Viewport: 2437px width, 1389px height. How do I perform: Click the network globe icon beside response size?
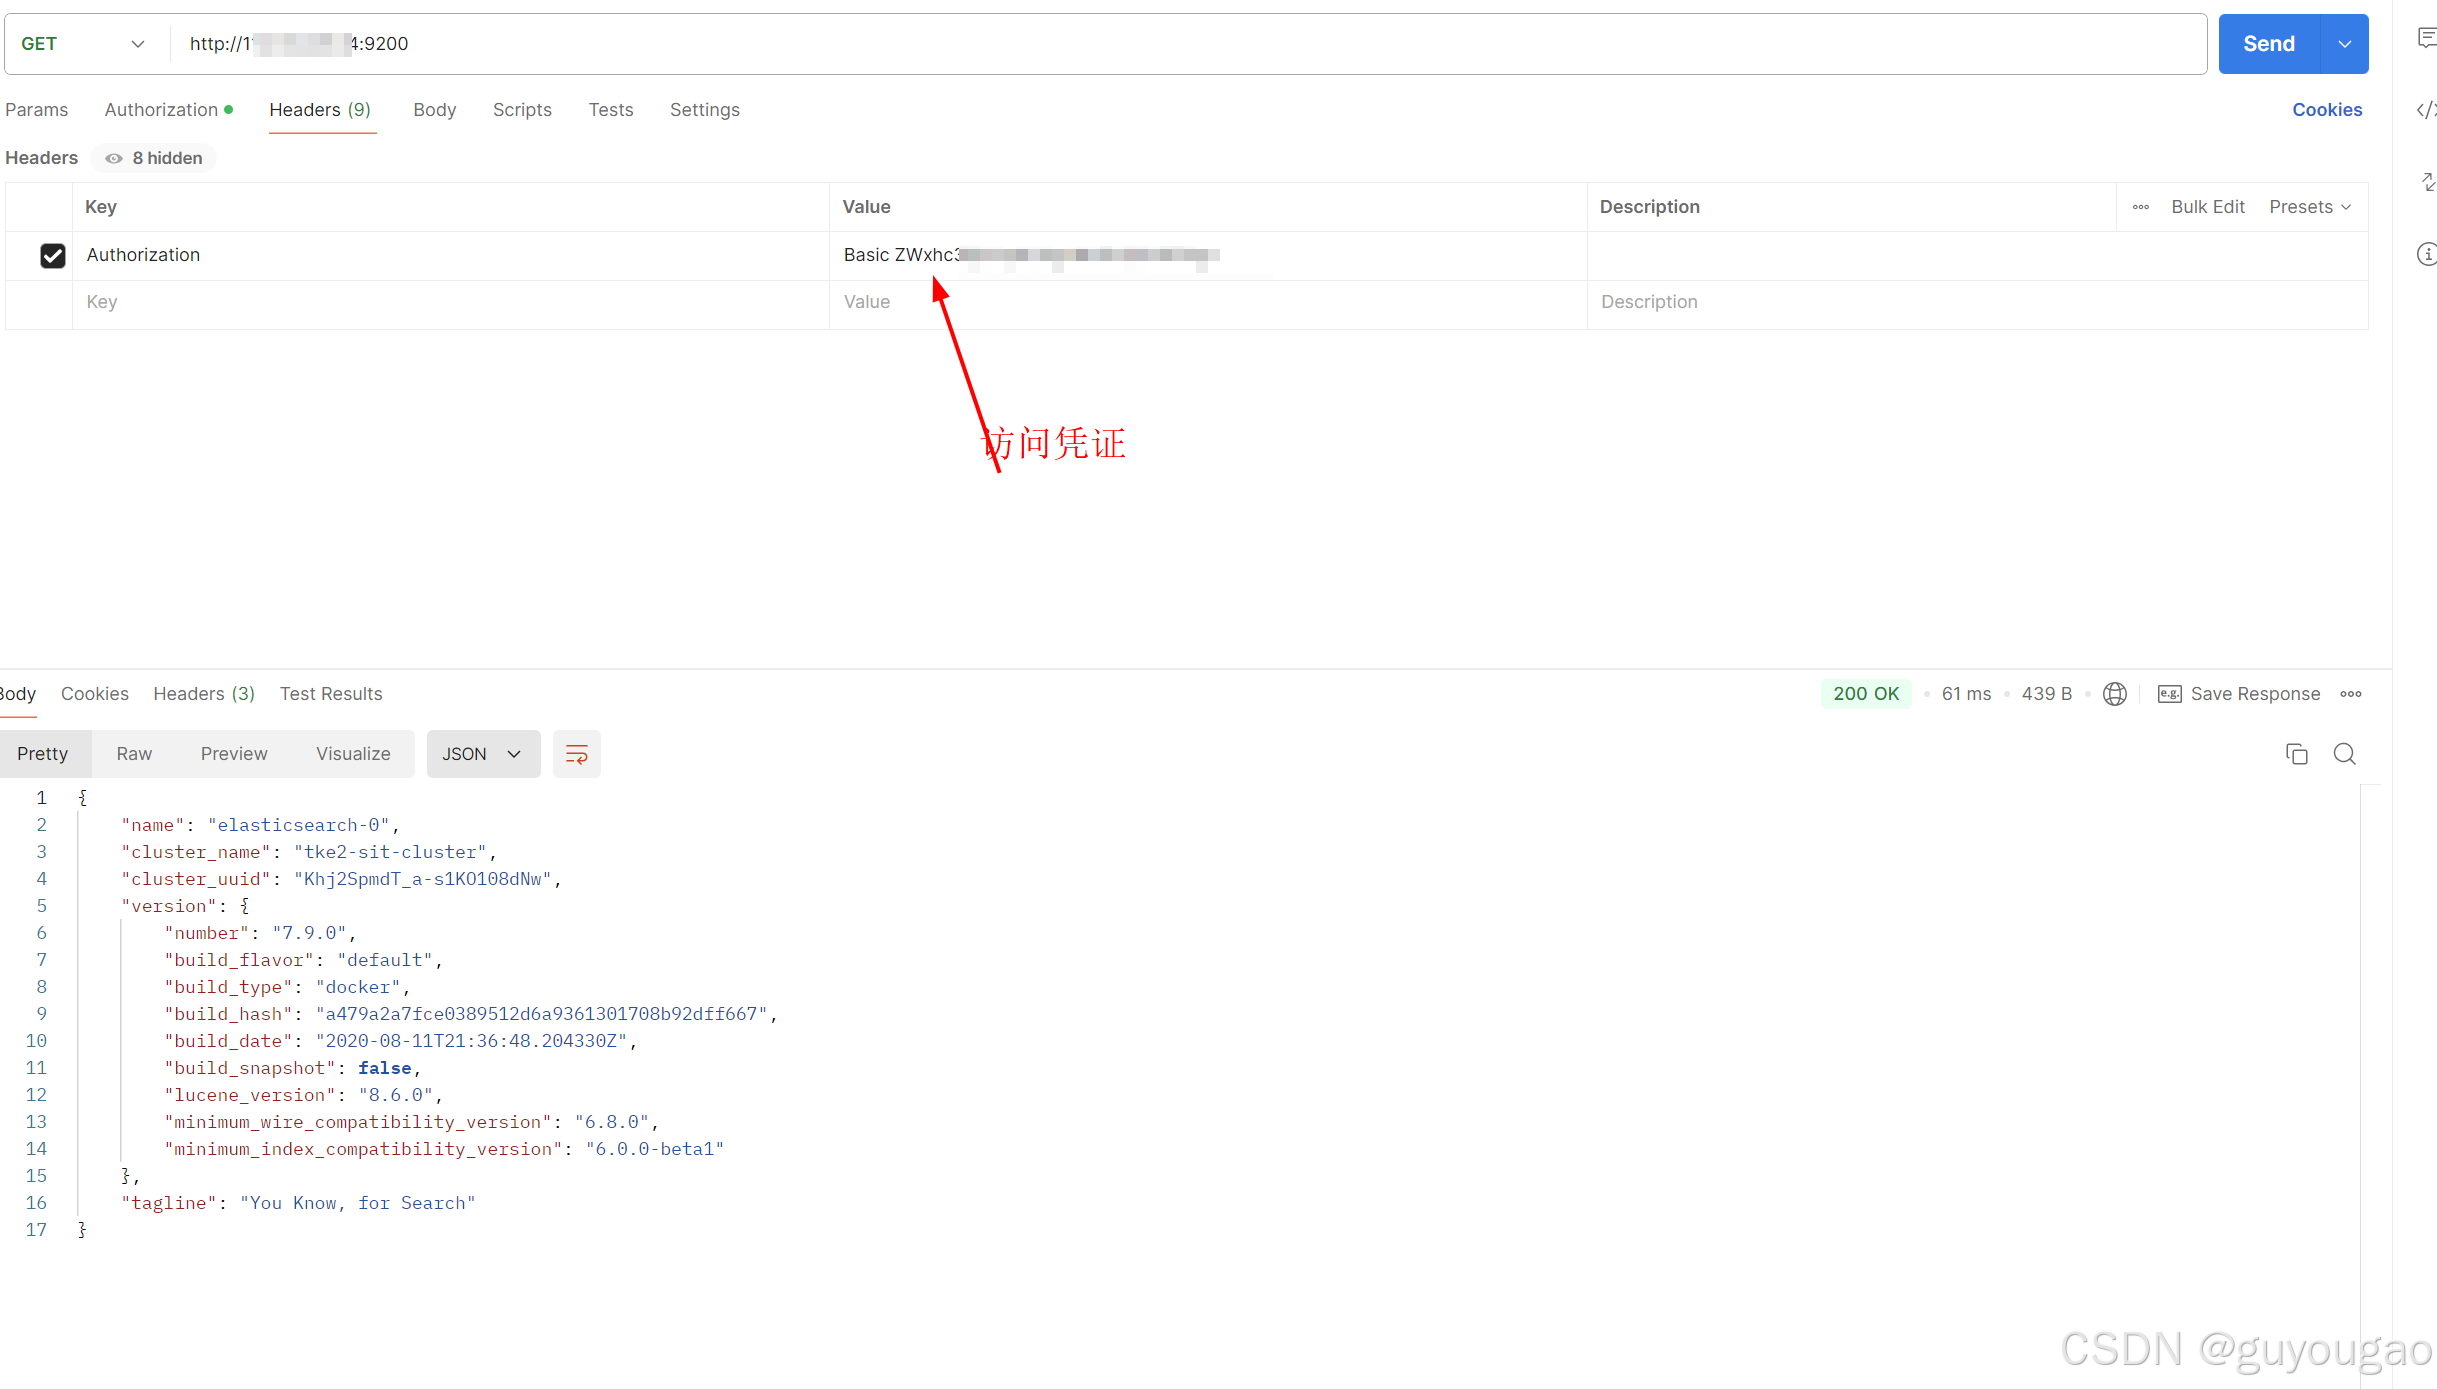click(2114, 694)
